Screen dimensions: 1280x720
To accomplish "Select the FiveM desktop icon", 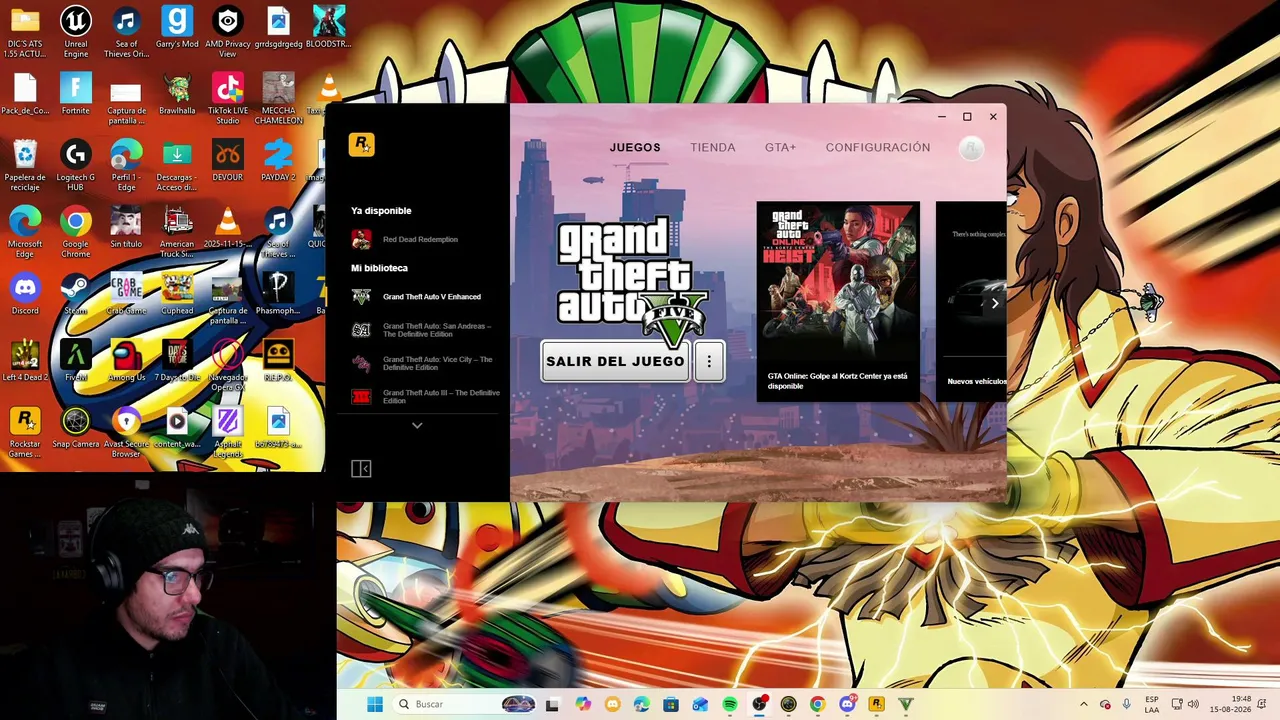I will point(76,361).
